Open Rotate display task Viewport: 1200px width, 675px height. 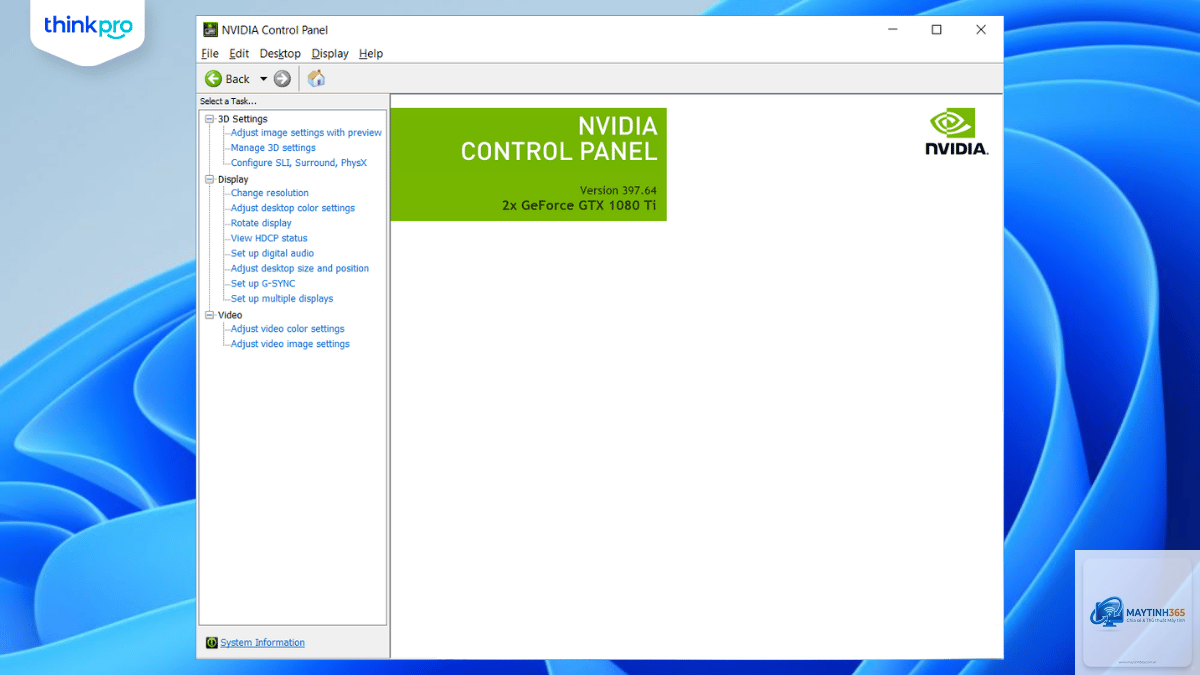pos(261,223)
